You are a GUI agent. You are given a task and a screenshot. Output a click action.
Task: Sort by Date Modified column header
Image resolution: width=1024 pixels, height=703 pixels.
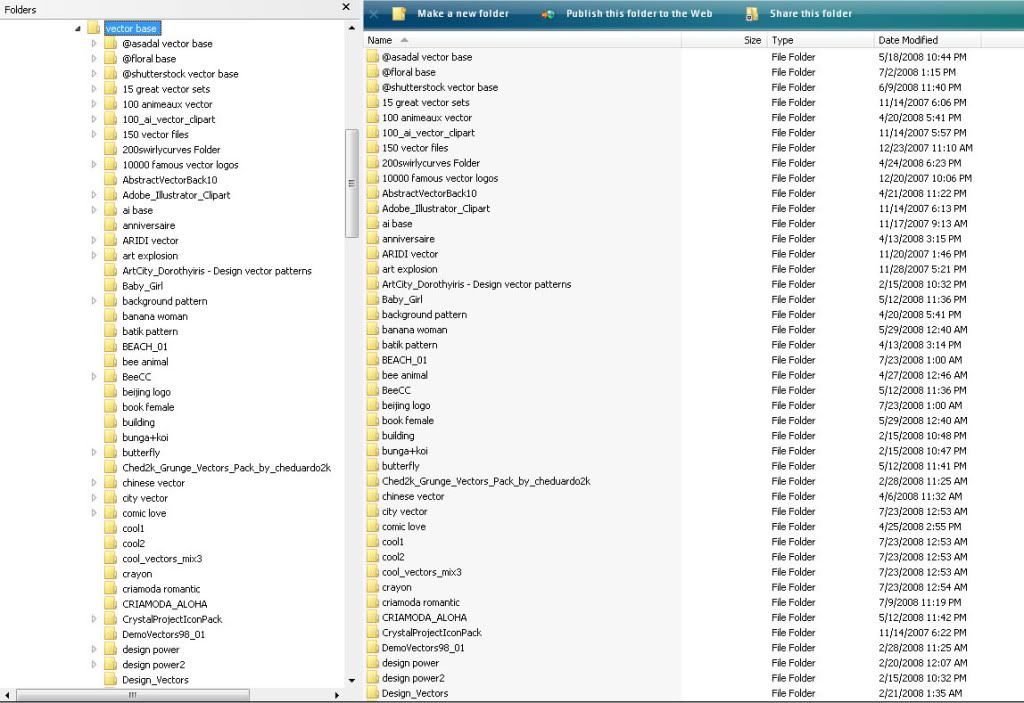click(x=927, y=40)
